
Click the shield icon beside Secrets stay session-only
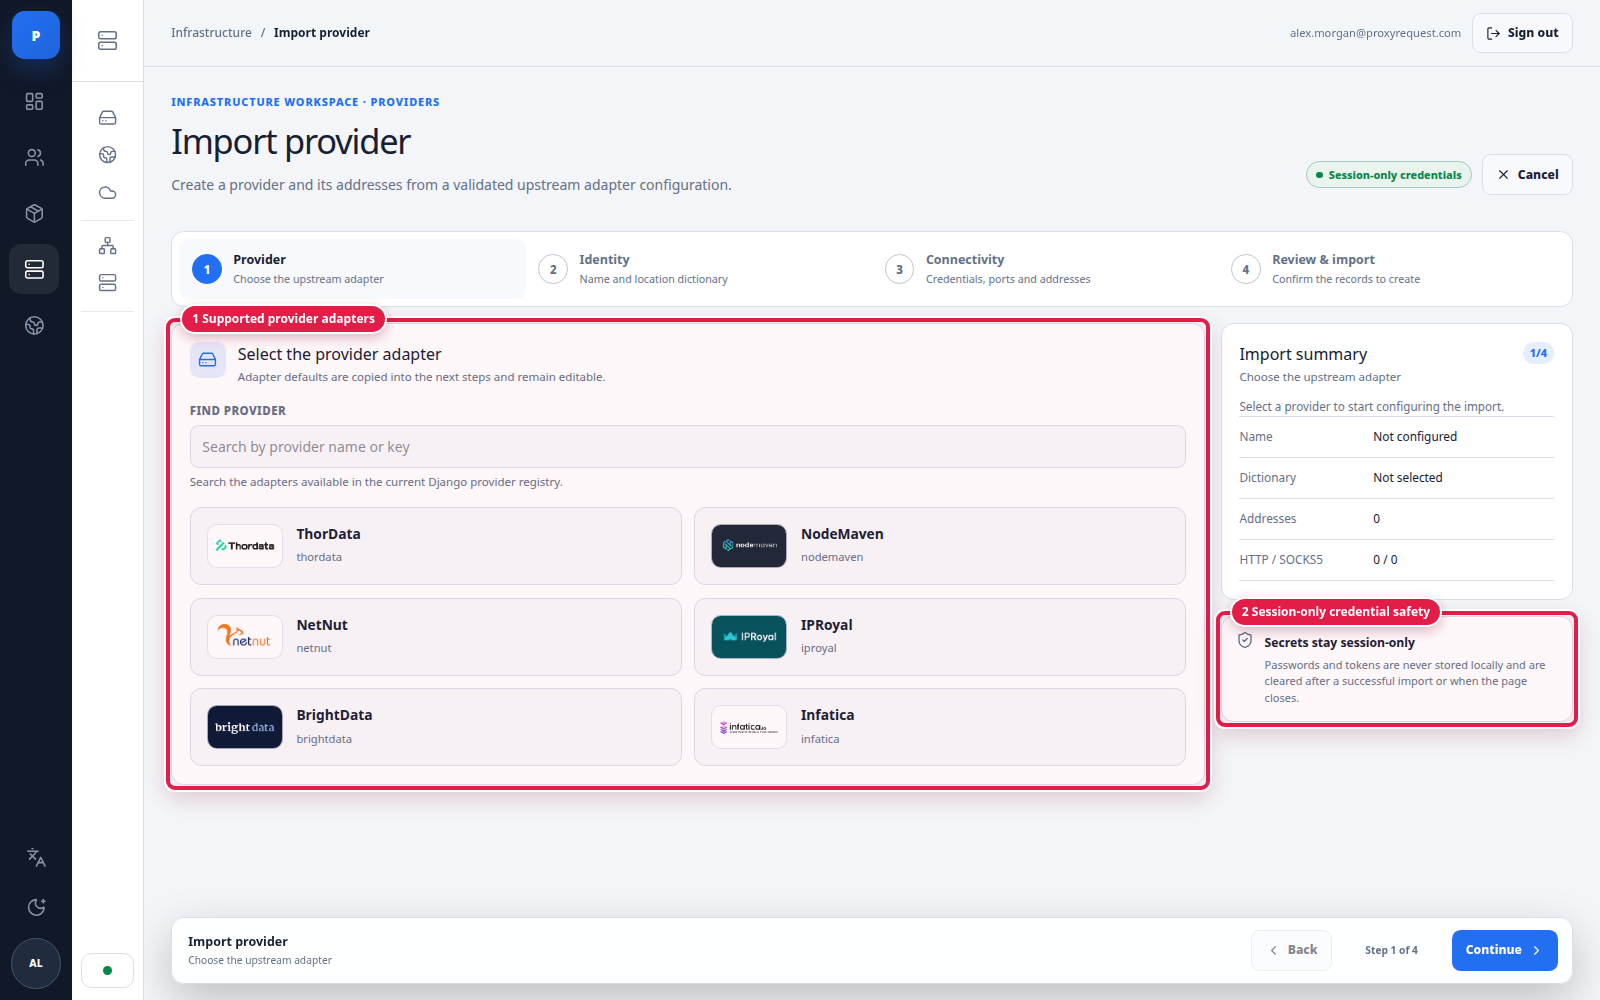click(x=1245, y=641)
